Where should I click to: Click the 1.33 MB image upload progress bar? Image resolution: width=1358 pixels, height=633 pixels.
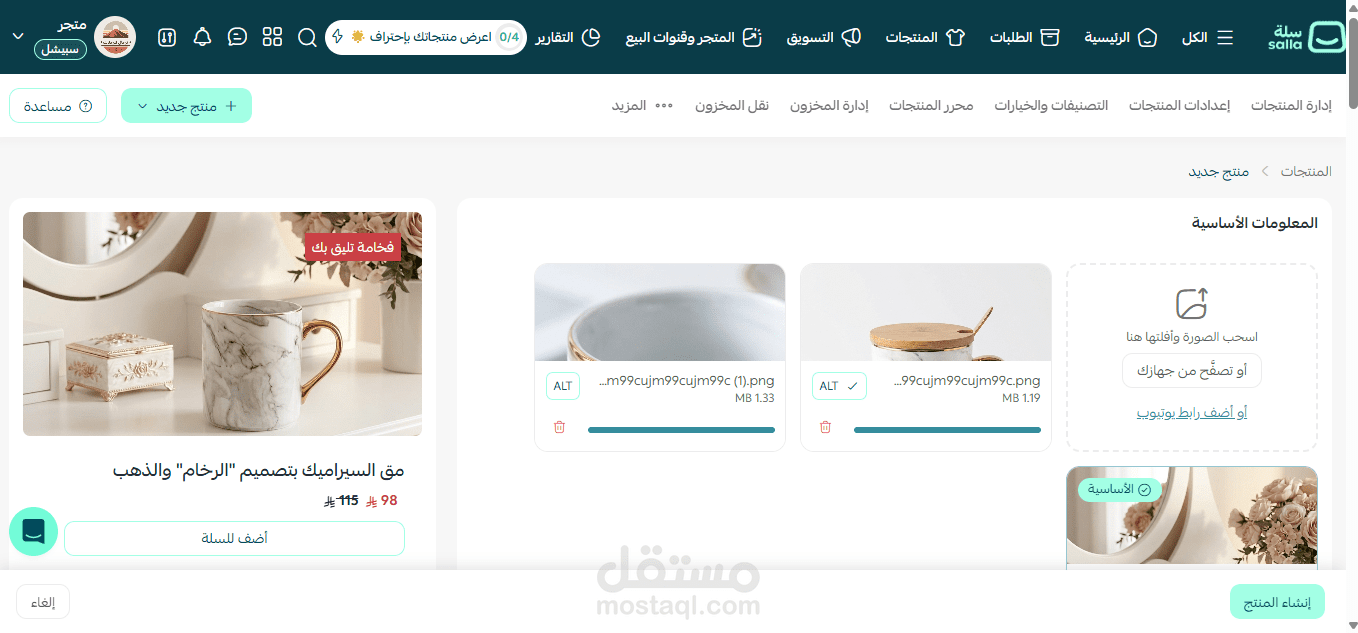(681, 430)
